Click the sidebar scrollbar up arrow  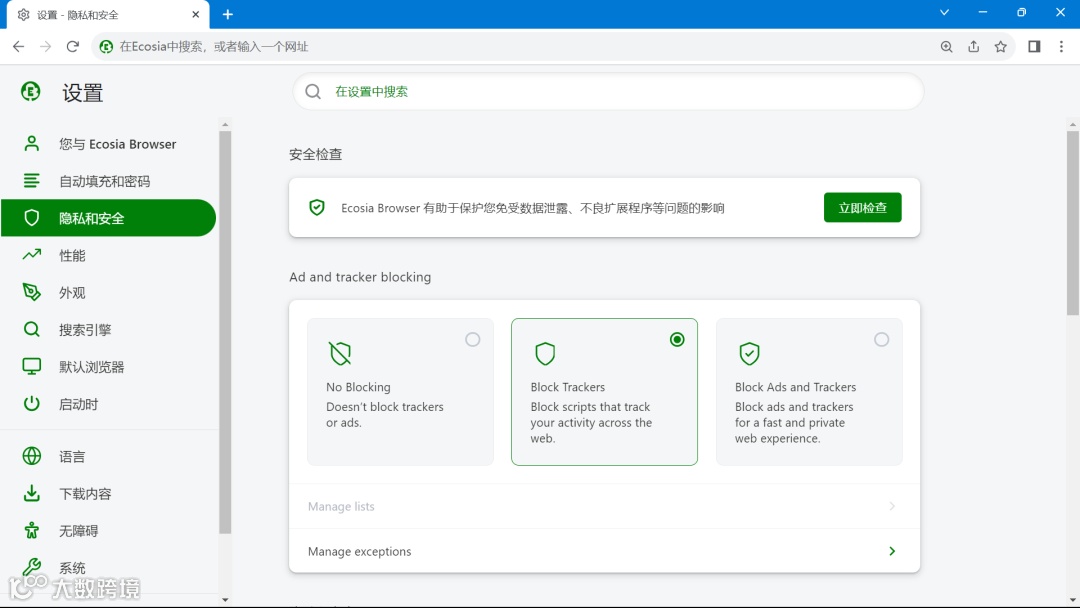click(x=225, y=125)
